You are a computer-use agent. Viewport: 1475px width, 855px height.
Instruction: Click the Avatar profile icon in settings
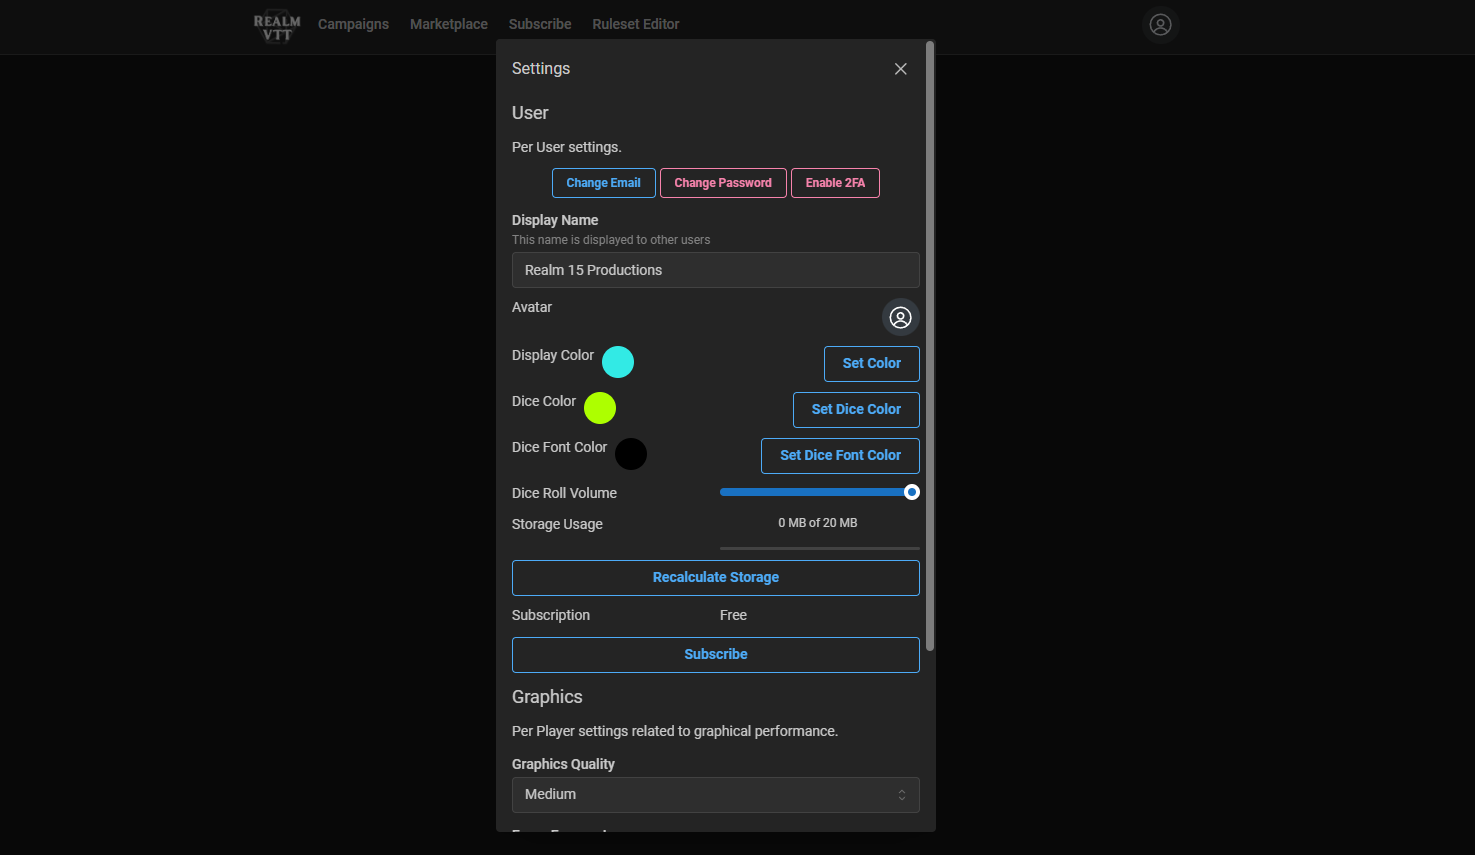[900, 318]
